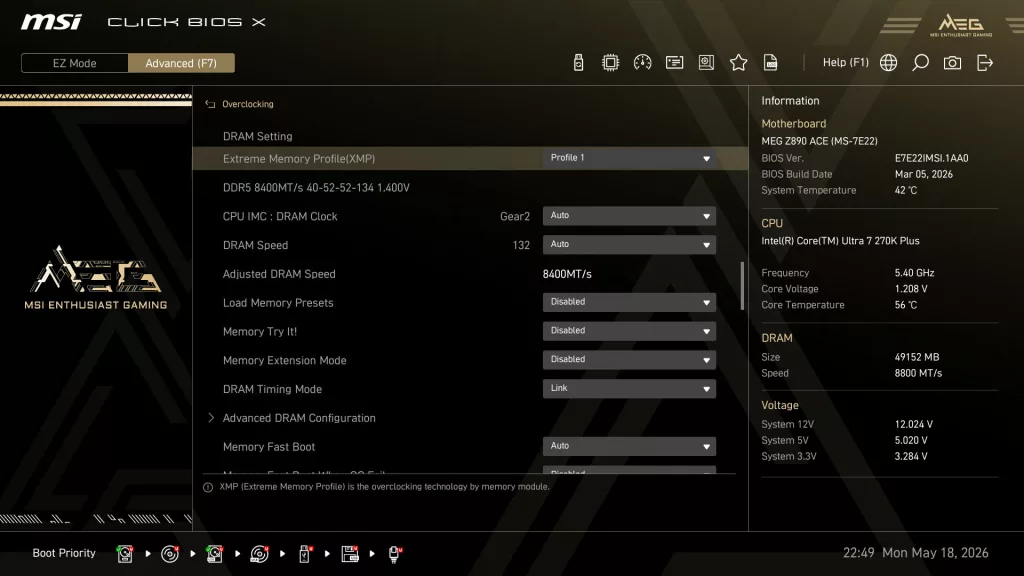This screenshot has height=576, width=1024.
Task: Click the 8400MT/s adjusted speed value
Action: (567, 274)
